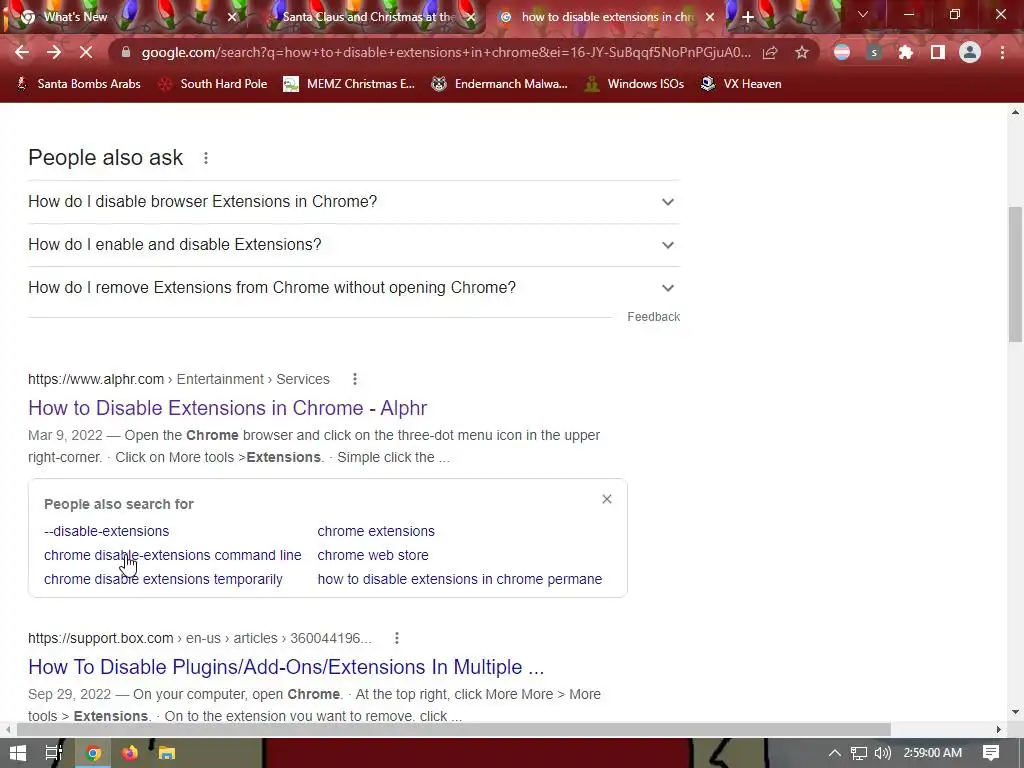
Task: Search for 'chrome extensions' suggestion
Action: click(x=376, y=531)
